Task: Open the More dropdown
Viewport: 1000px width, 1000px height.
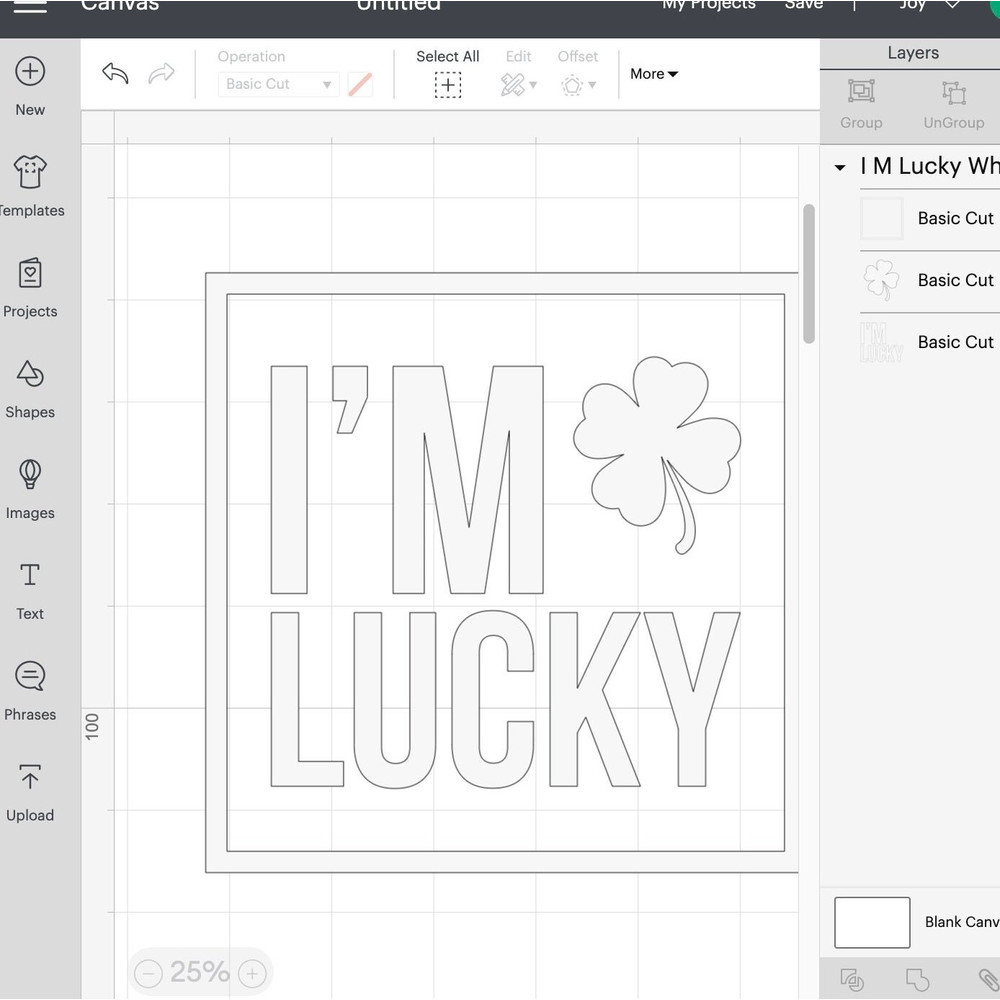Action: [654, 73]
